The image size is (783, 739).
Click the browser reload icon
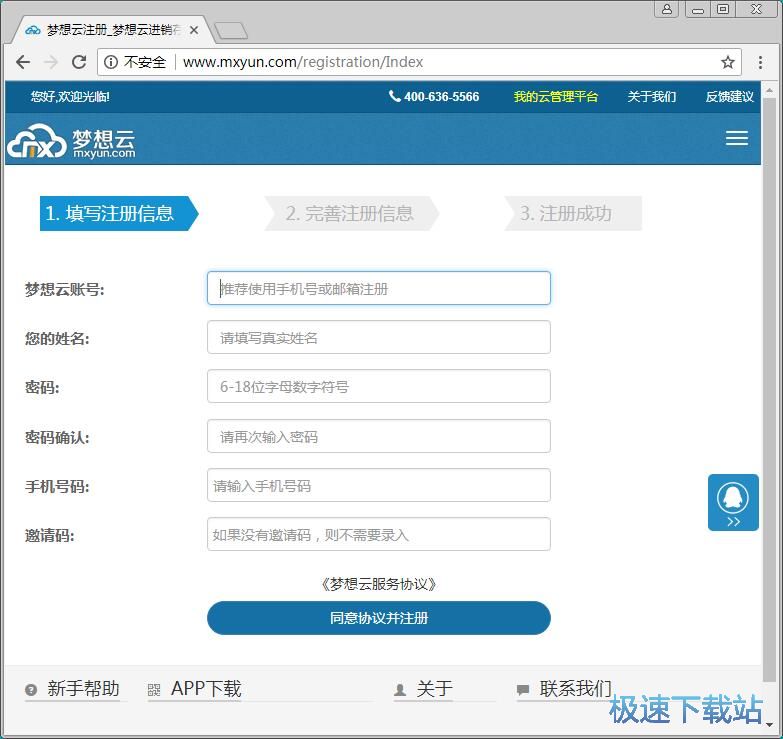click(x=79, y=62)
